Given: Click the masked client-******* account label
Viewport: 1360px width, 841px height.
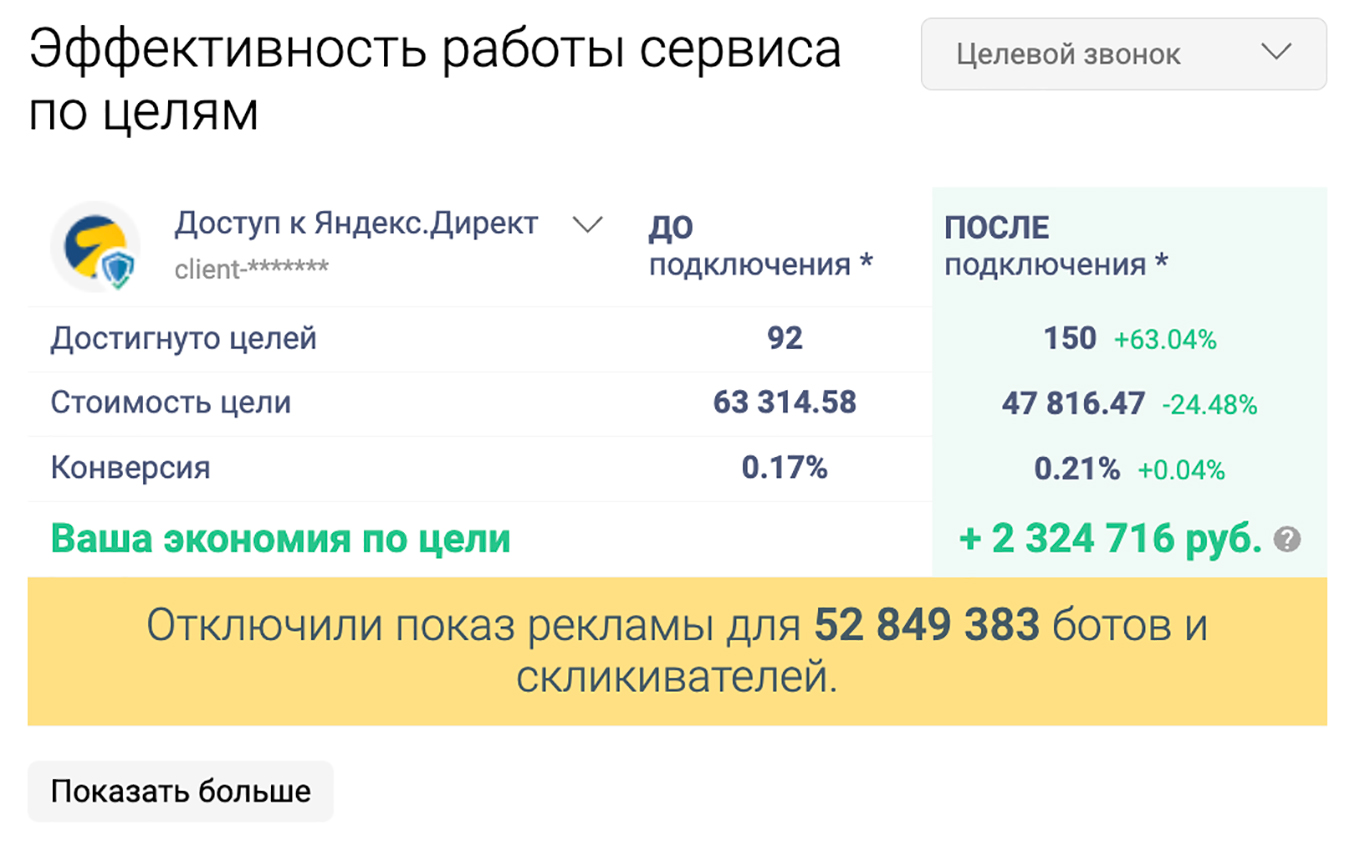Looking at the screenshot, I should 251,268.
